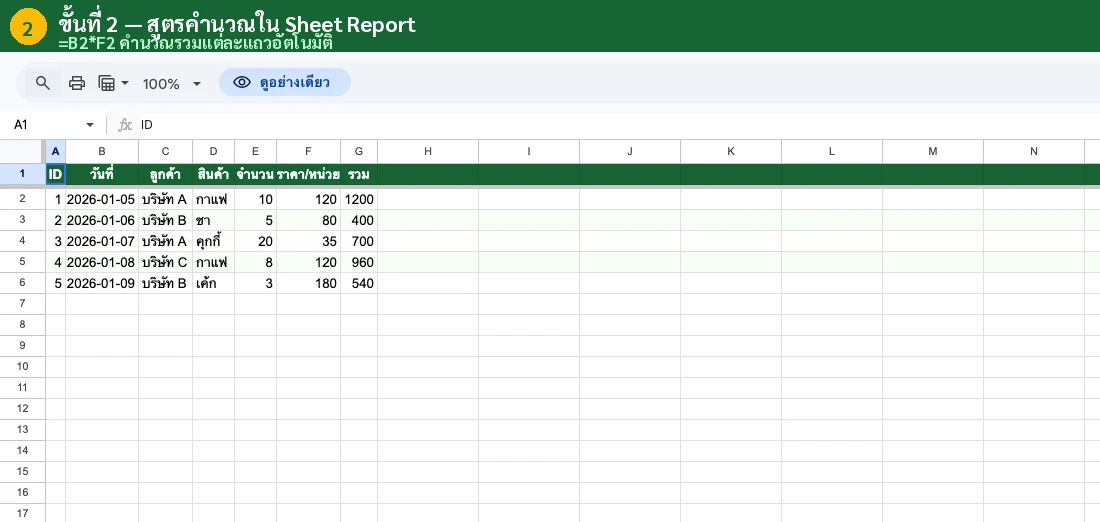Open the filter views table icon
The image size is (1100, 522).
107,83
